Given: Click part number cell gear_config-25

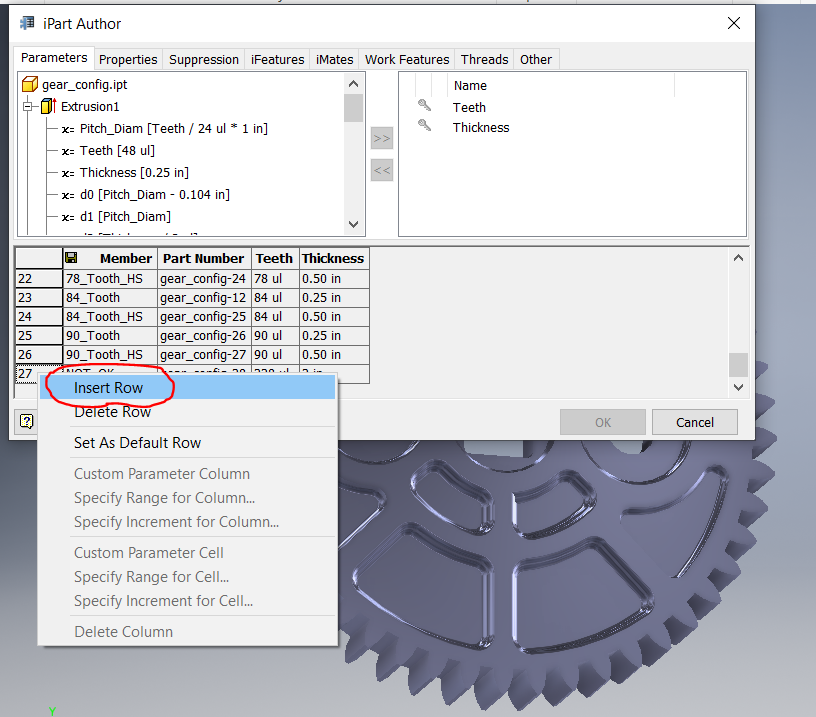Looking at the screenshot, I should (204, 316).
